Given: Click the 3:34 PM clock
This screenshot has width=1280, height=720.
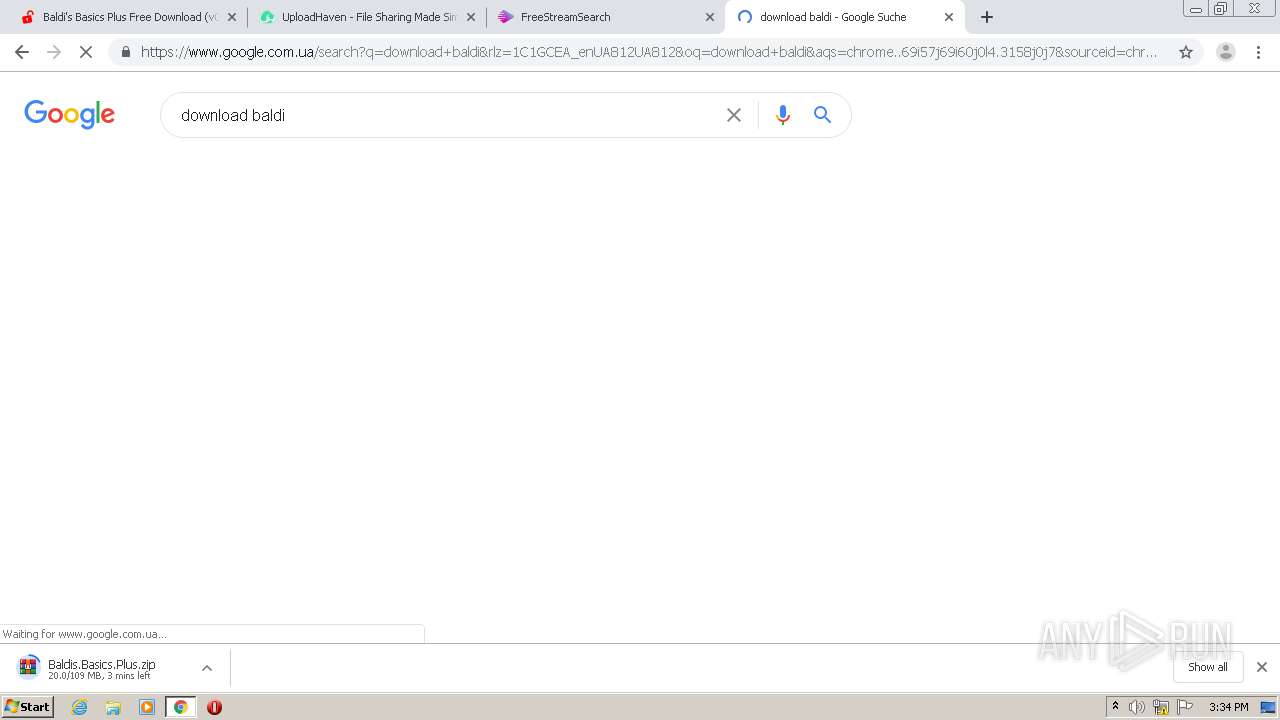Looking at the screenshot, I should [1228, 707].
